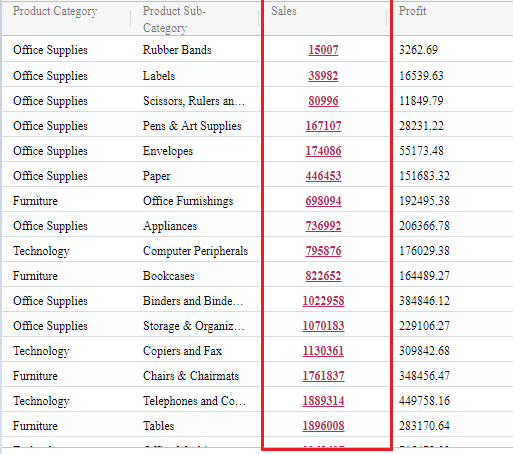Click the Copiers and Fax link 1130361

coord(323,351)
